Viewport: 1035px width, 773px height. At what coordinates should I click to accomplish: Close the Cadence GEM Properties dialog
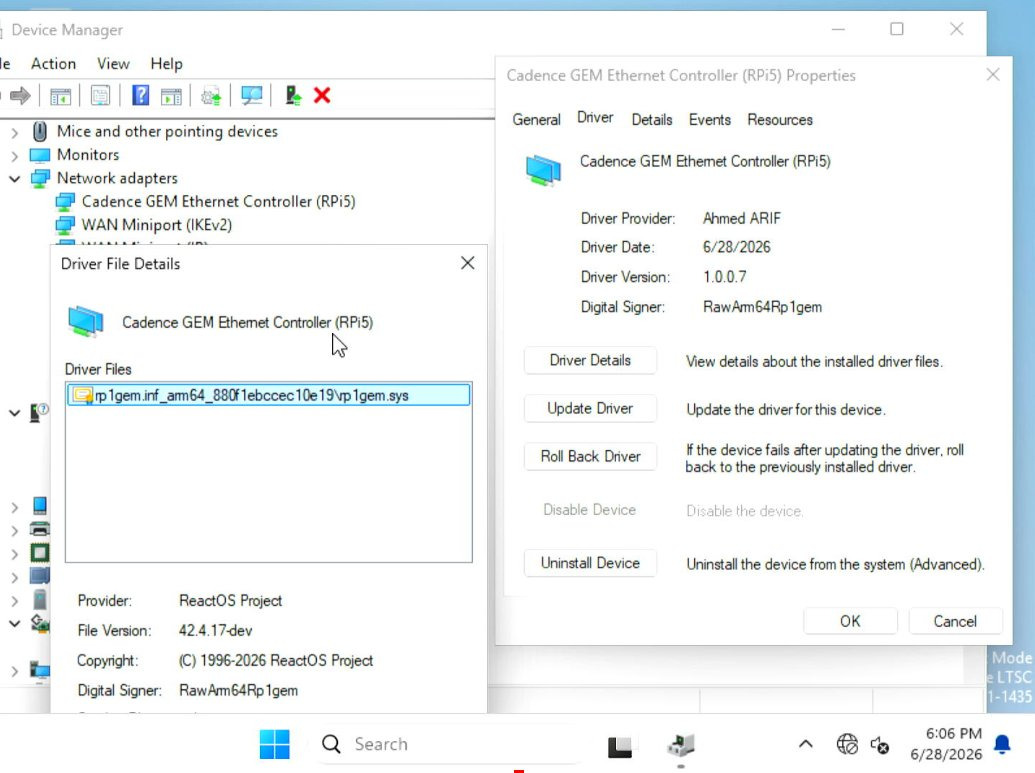(x=993, y=75)
